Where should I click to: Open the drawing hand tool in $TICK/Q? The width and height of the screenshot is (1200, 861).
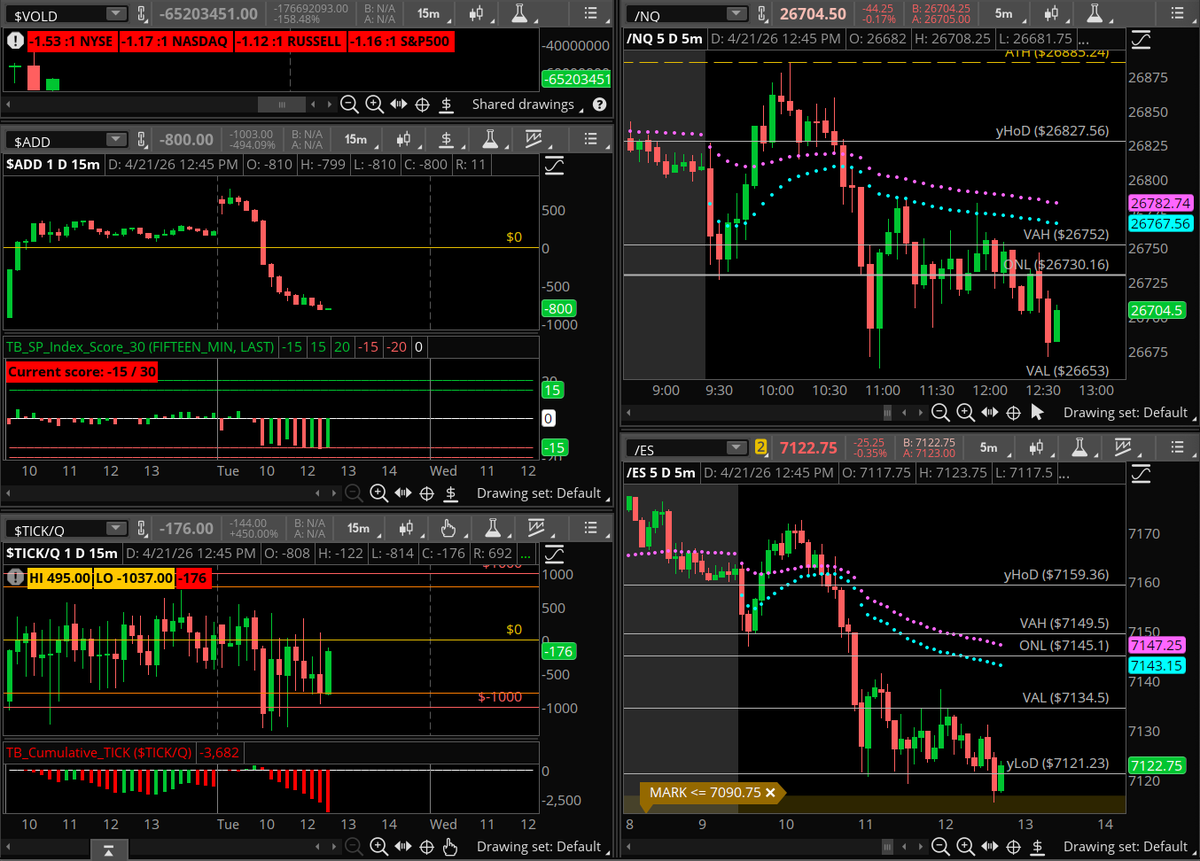[449, 528]
